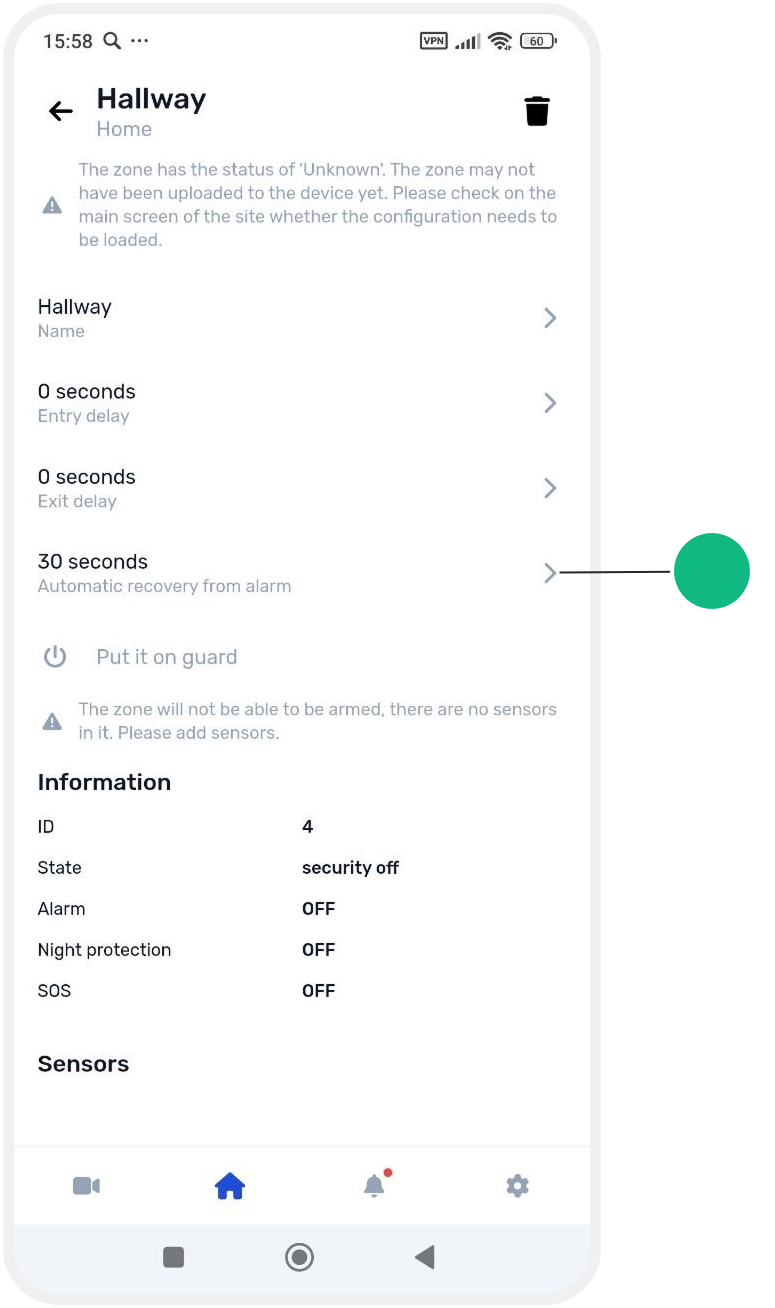Image resolution: width=775 pixels, height=1308 pixels.
Task: Tap the Put it on guard label
Action: [167, 657]
